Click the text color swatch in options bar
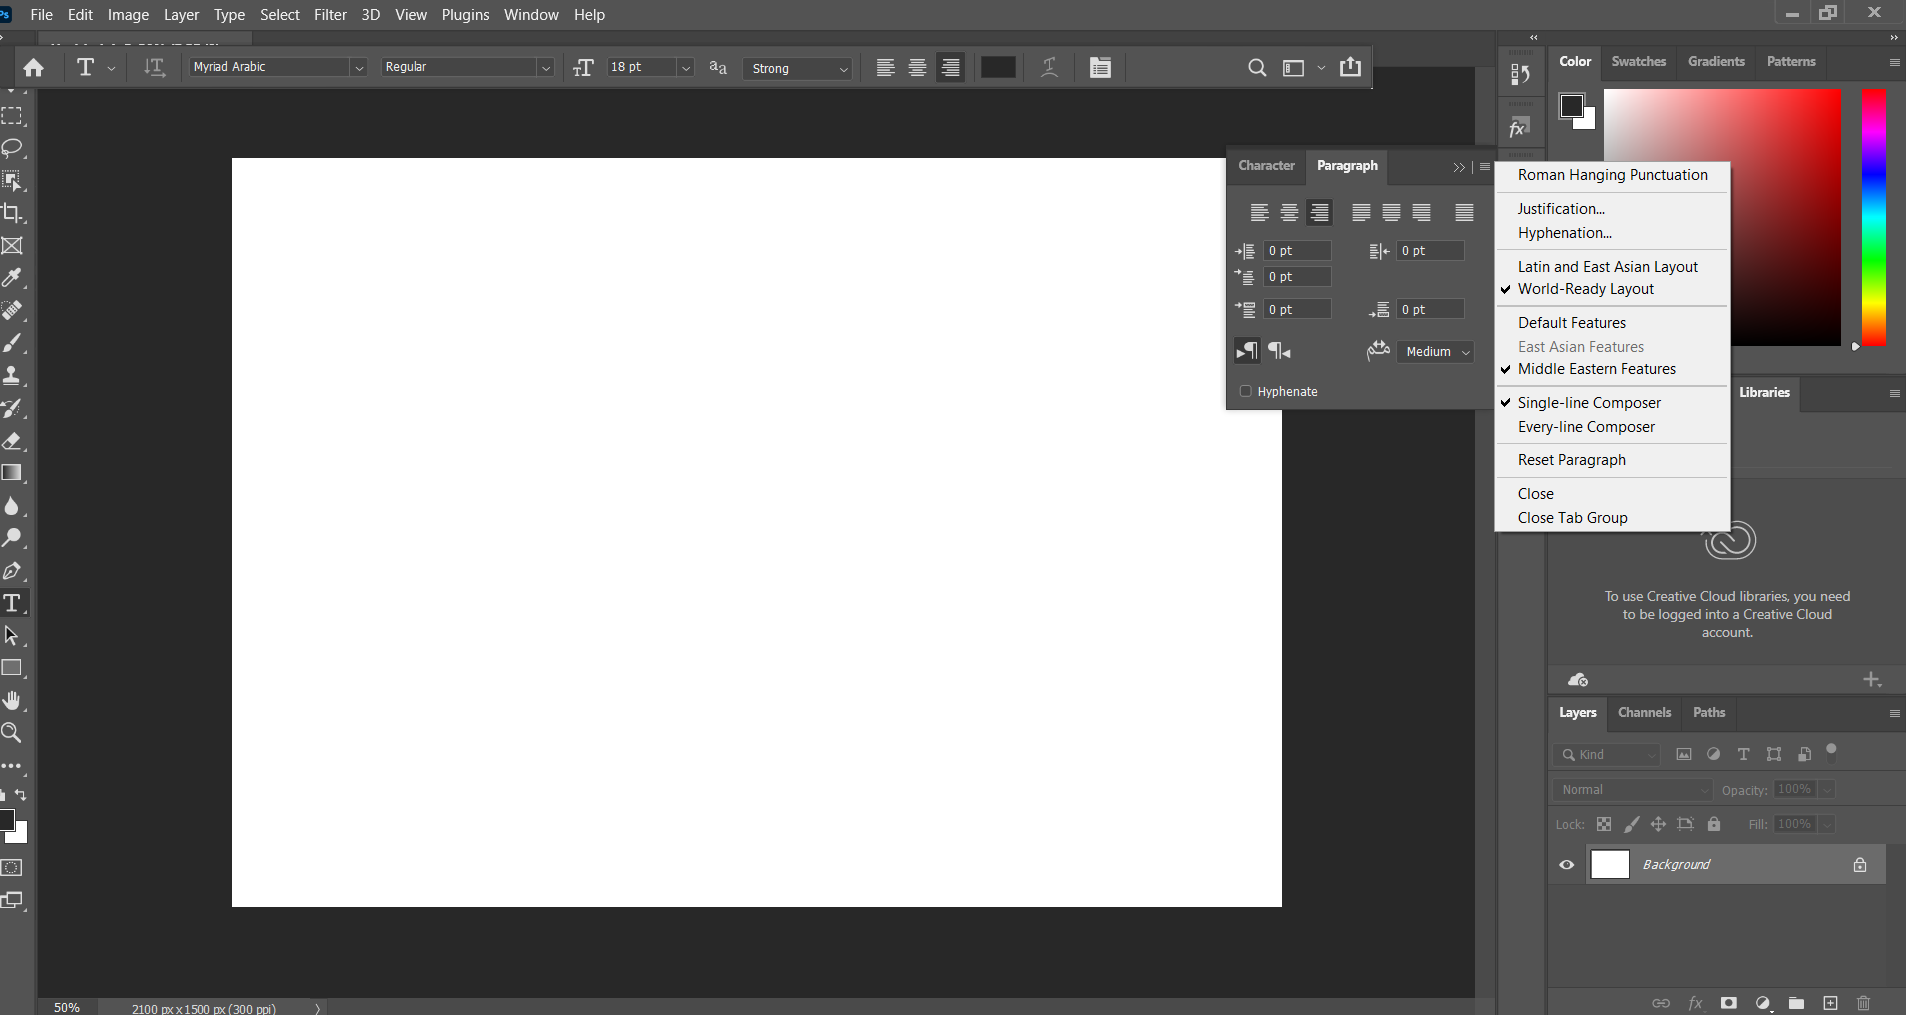 998,67
